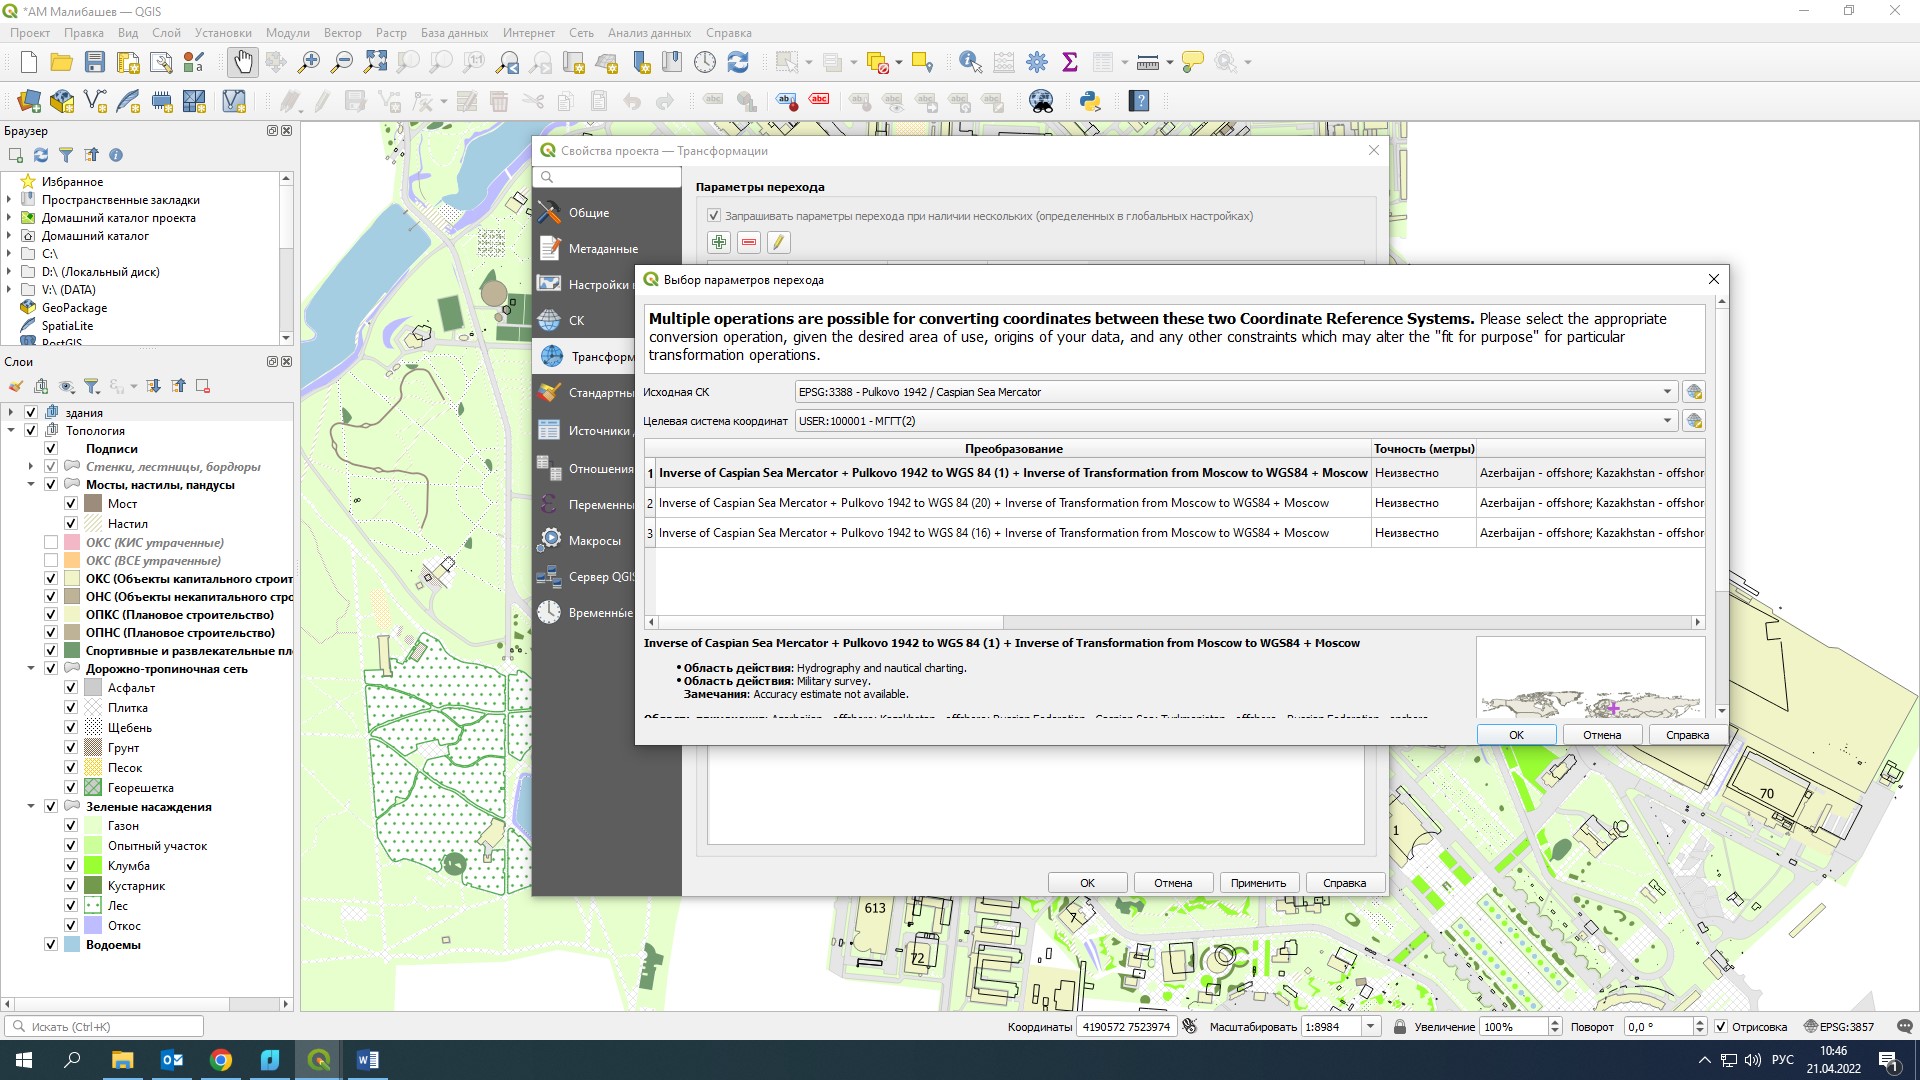Click Применить in project properties
1920x1080 pixels.
pos(1258,883)
